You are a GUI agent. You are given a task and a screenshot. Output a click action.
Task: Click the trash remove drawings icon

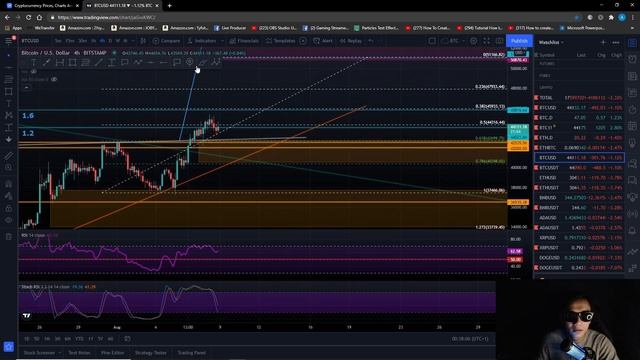point(9,237)
